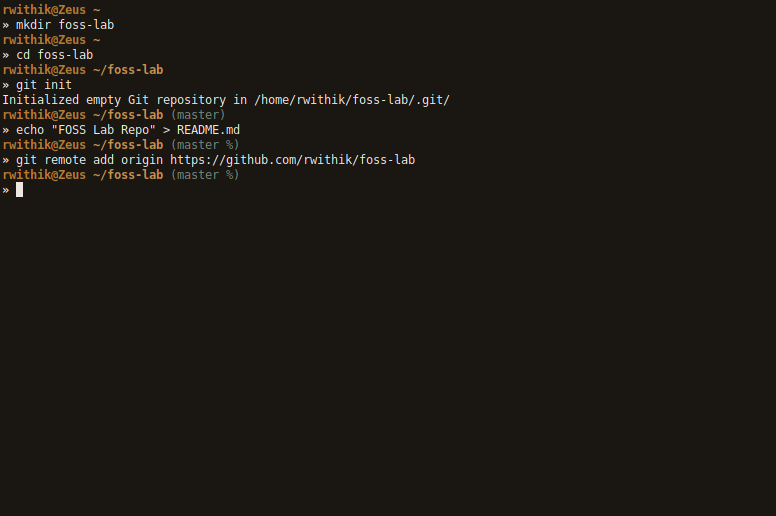Click the » symbol before mkdir

coord(6,25)
